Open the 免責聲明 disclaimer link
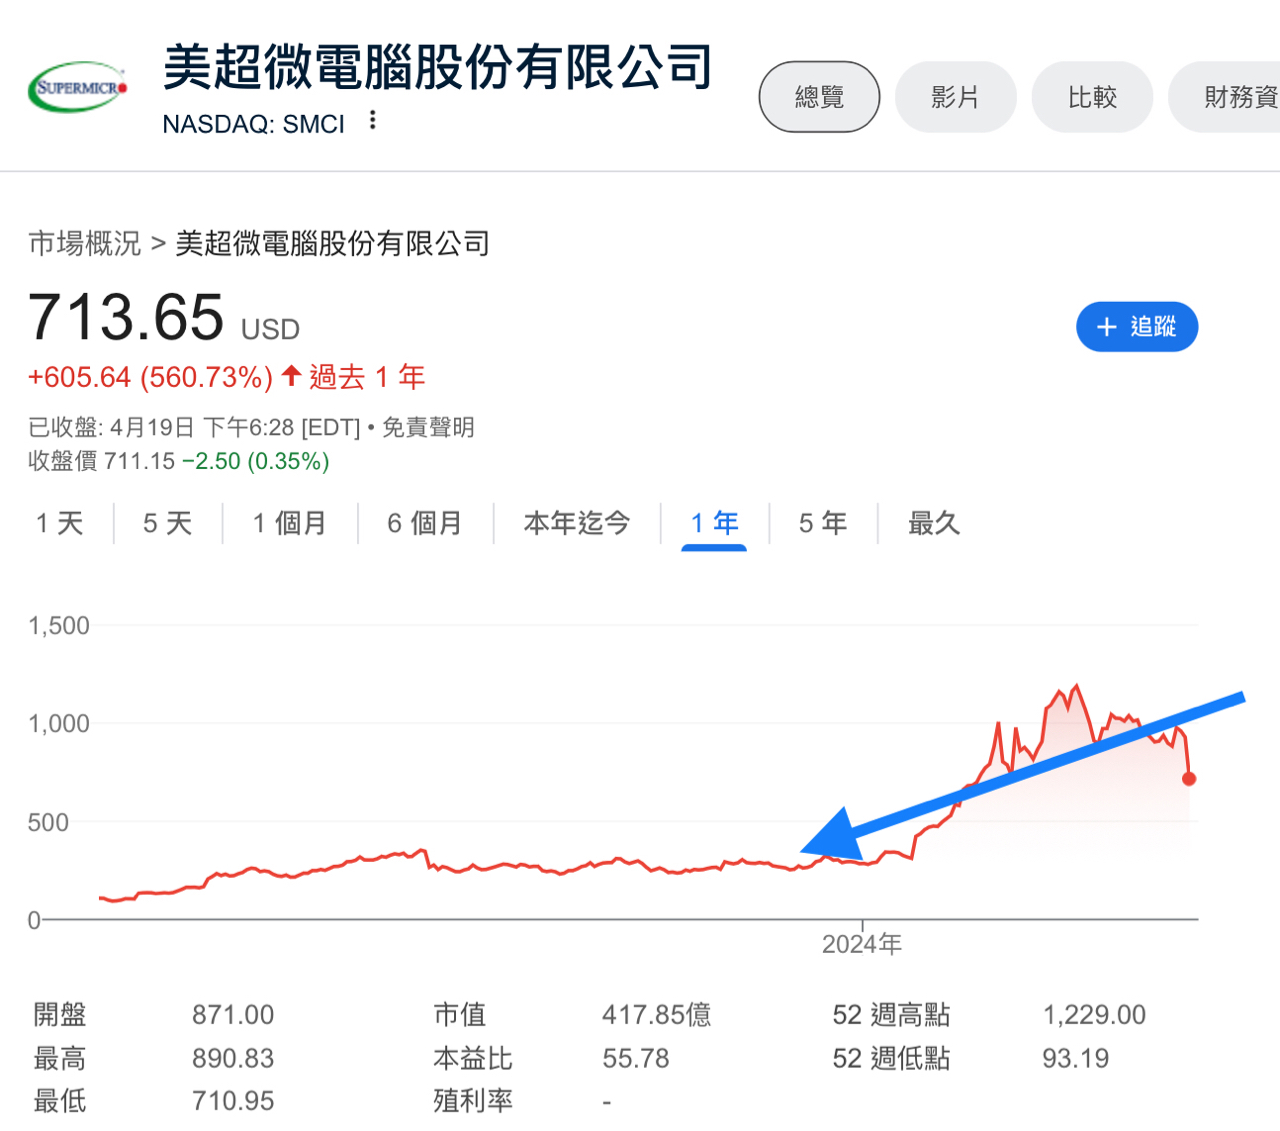1280x1131 pixels. point(428,428)
